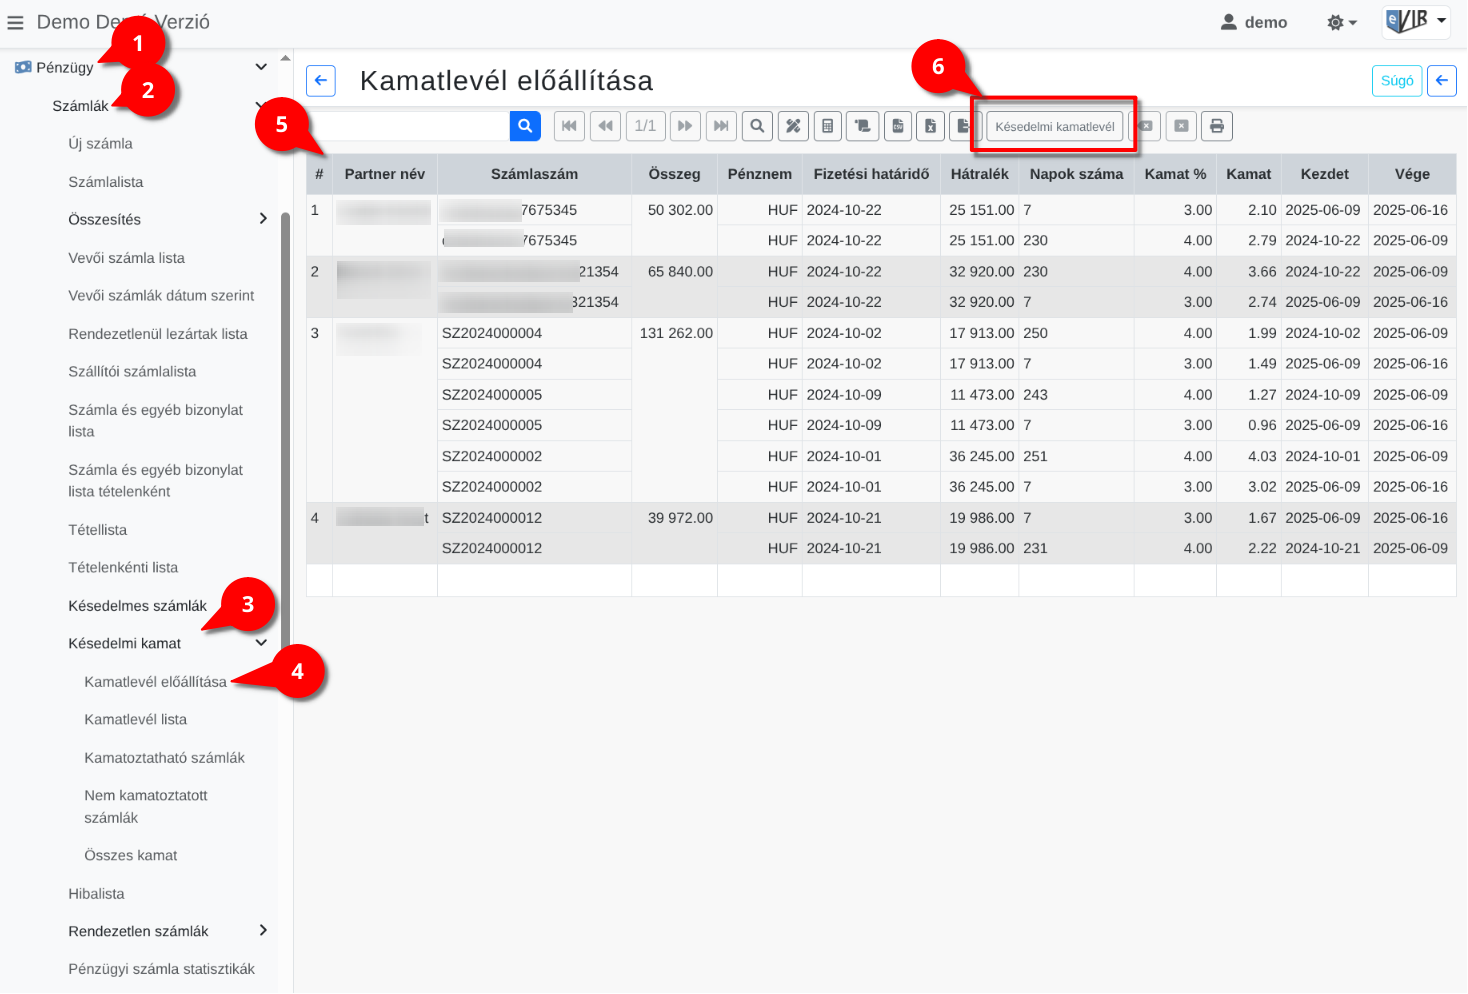Image resolution: width=1468 pixels, height=994 pixels.
Task: Expand the Összesítés submenu
Action: (x=263, y=219)
